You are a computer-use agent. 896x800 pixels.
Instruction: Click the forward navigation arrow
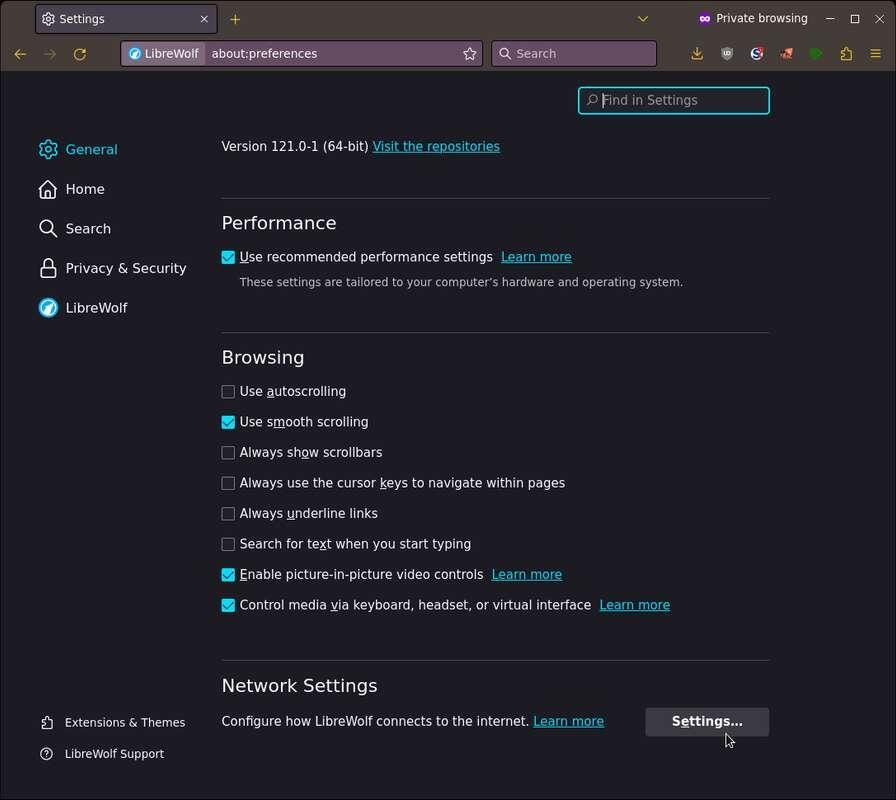click(50, 54)
